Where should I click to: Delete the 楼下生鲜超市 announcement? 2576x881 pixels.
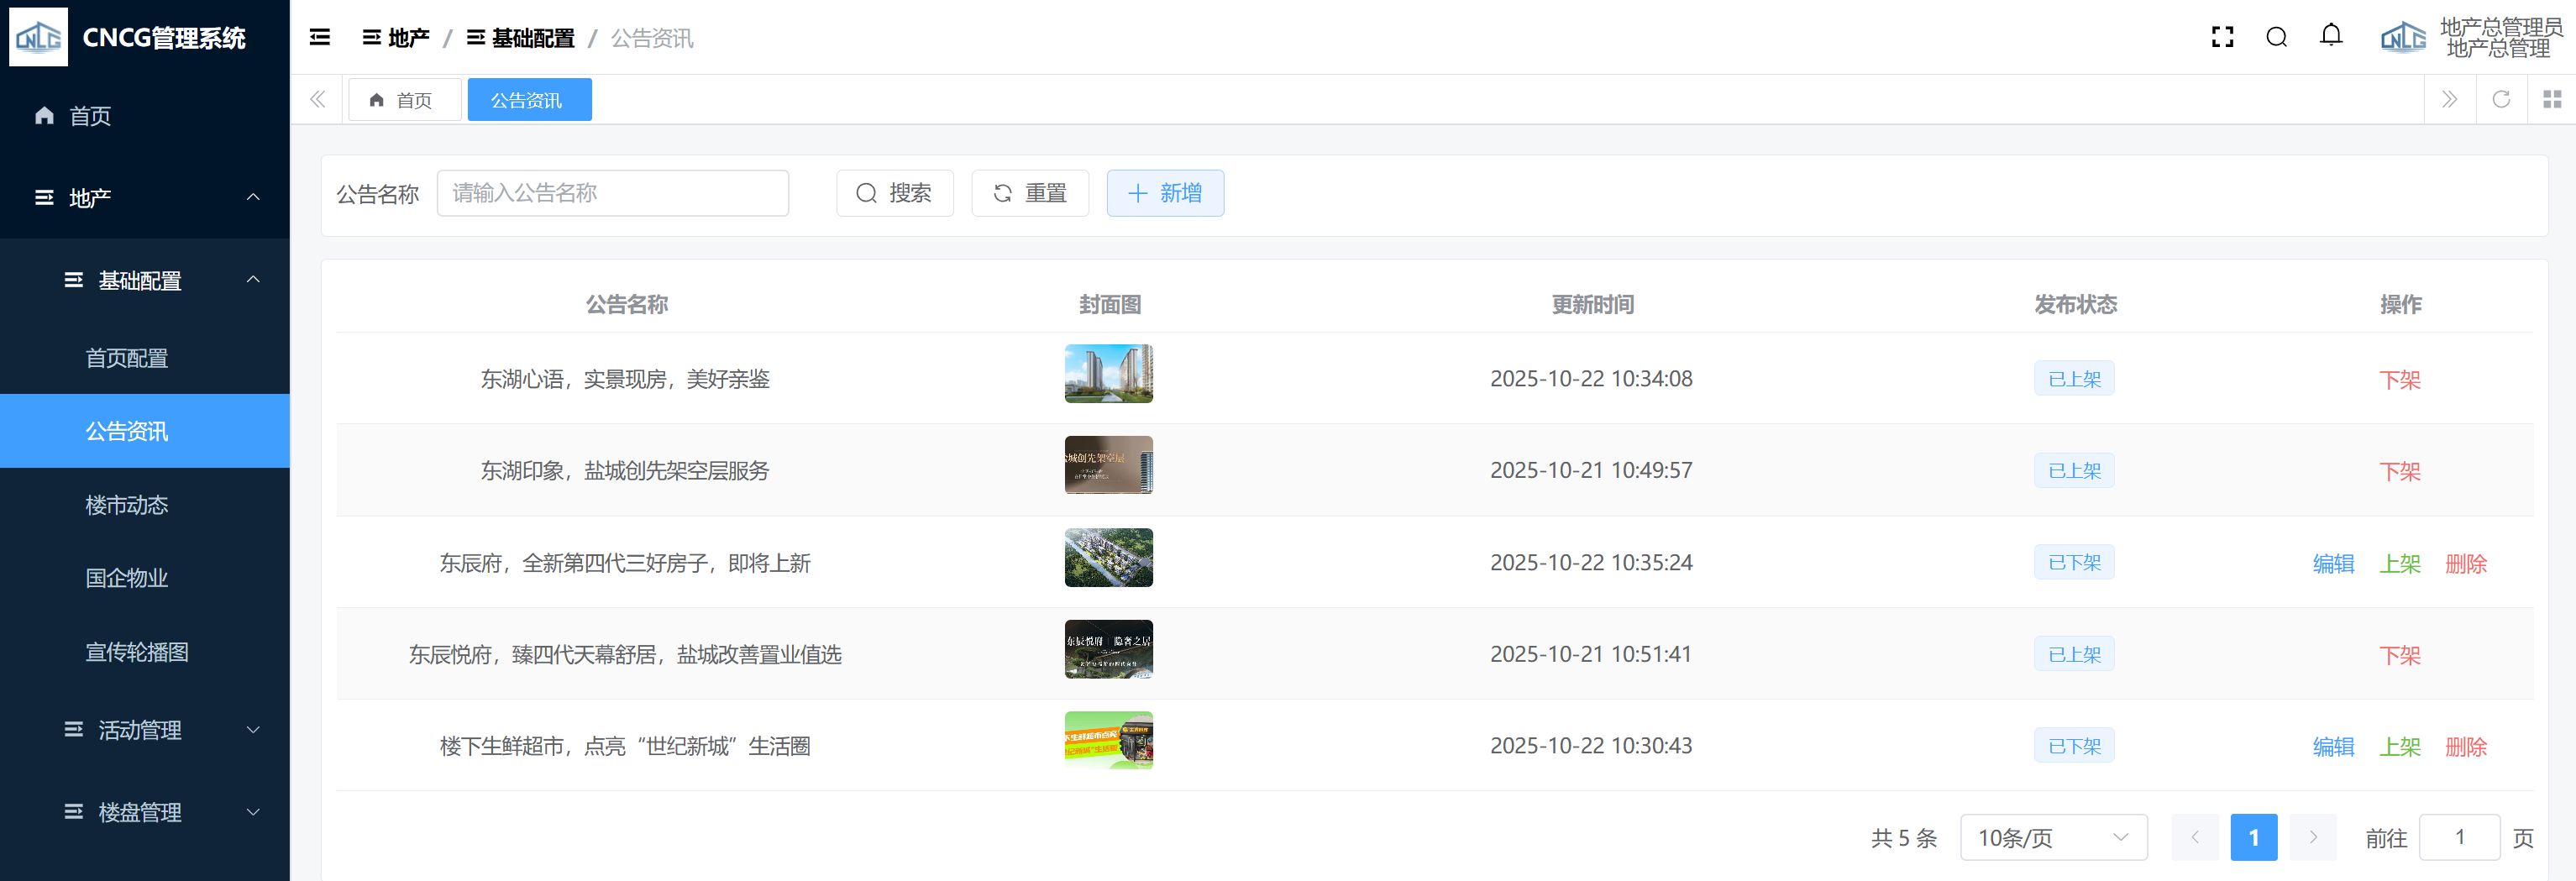pyautogui.click(x=2465, y=746)
